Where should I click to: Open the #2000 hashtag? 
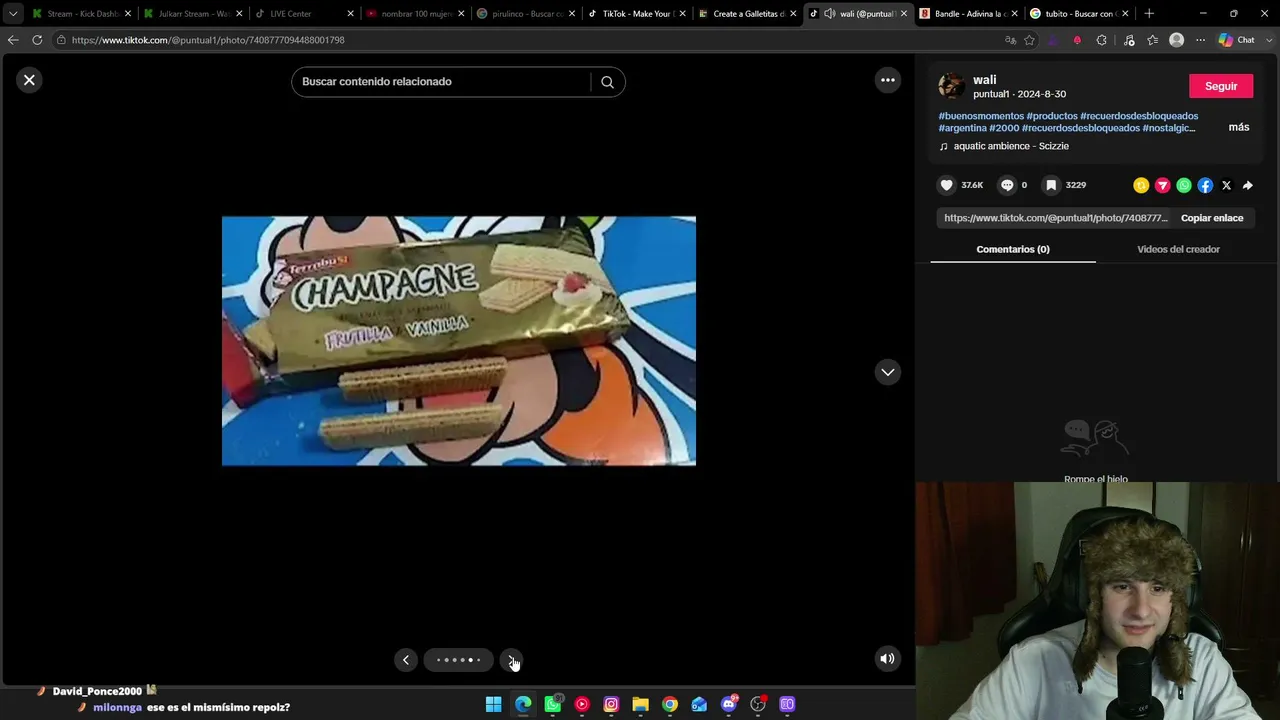click(x=1004, y=128)
